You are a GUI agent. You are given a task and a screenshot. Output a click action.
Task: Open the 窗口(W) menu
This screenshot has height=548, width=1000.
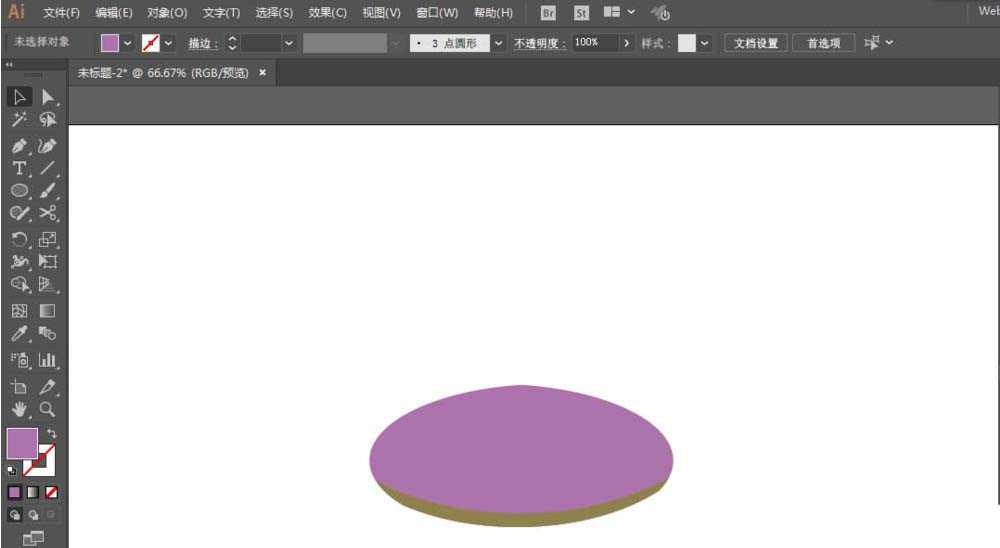tap(437, 13)
